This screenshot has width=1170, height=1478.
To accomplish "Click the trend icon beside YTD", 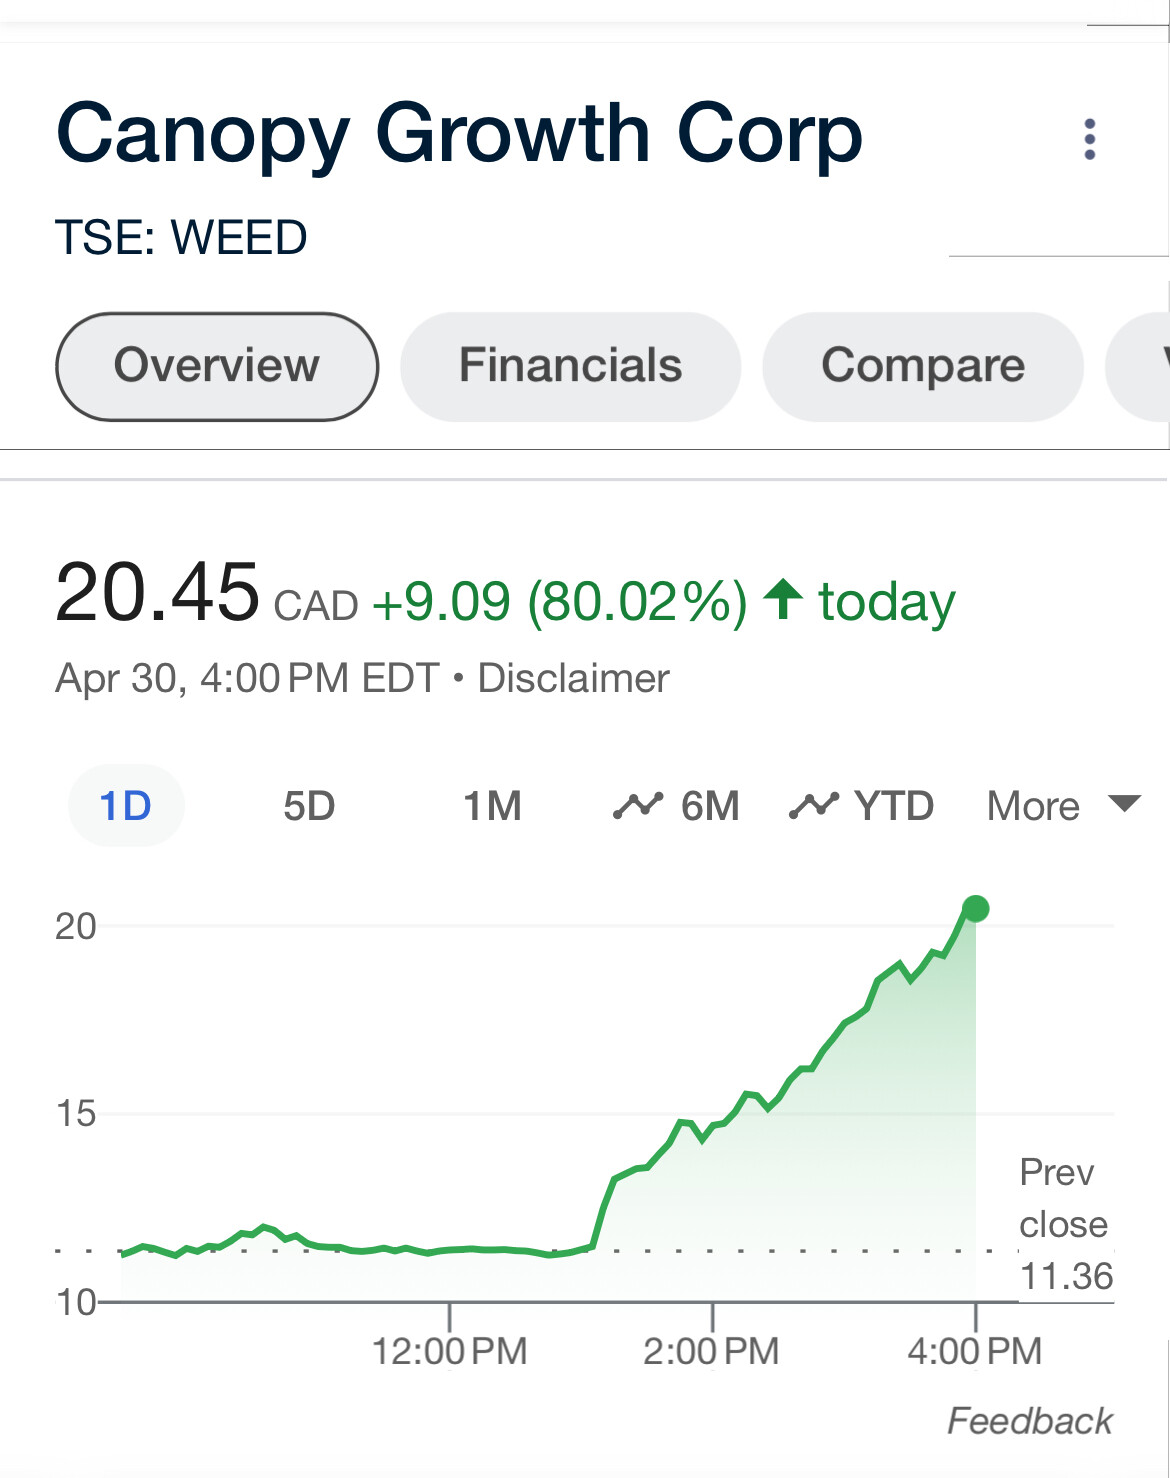I will pos(813,805).
